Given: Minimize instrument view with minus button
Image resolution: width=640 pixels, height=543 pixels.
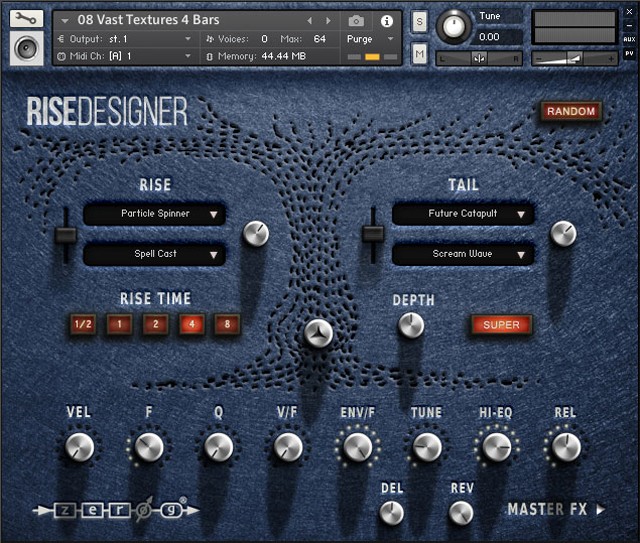Looking at the screenshot, I should pyautogui.click(x=629, y=25).
